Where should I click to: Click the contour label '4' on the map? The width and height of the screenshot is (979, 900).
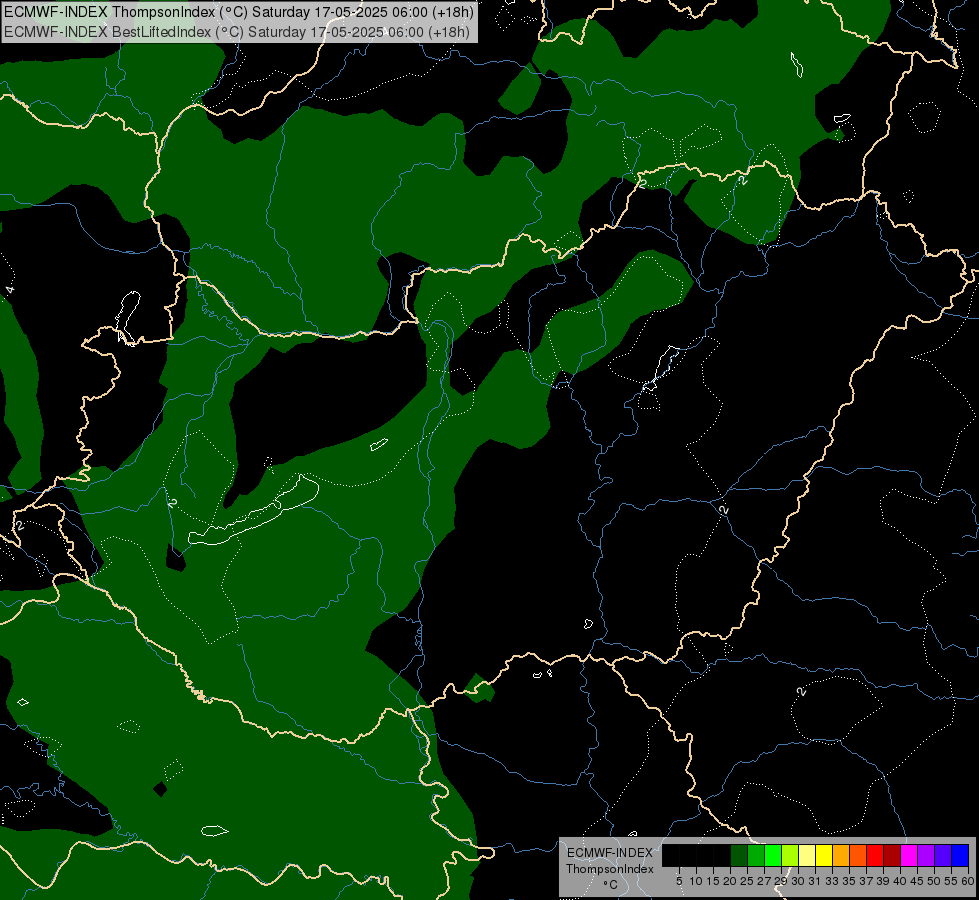[x=9, y=289]
